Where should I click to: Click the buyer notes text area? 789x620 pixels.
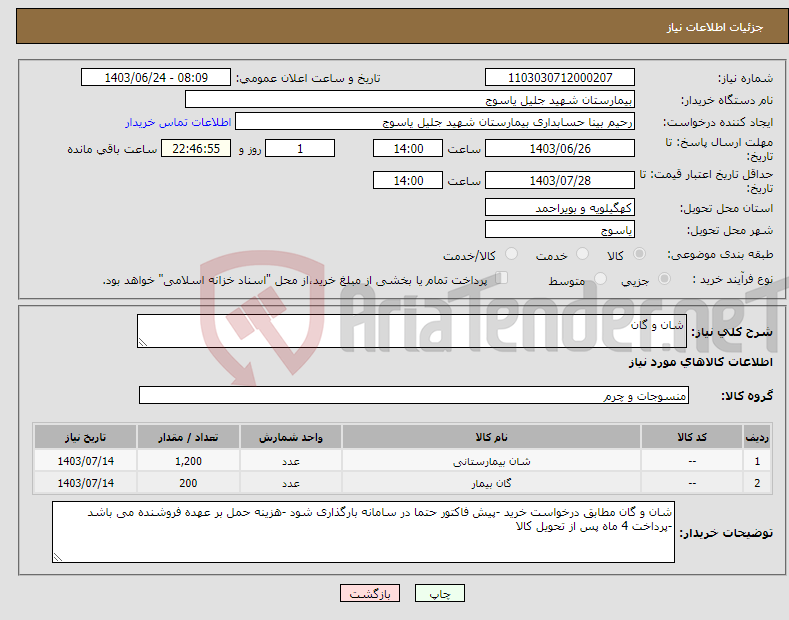tap(363, 532)
